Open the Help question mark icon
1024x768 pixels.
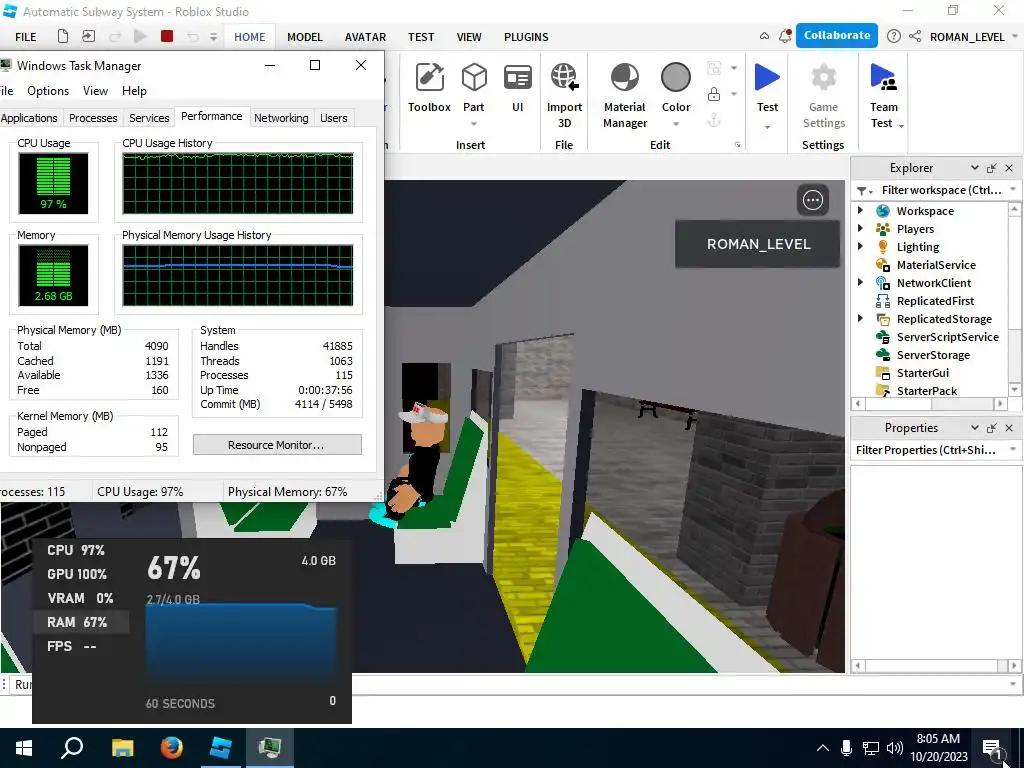tap(894, 37)
